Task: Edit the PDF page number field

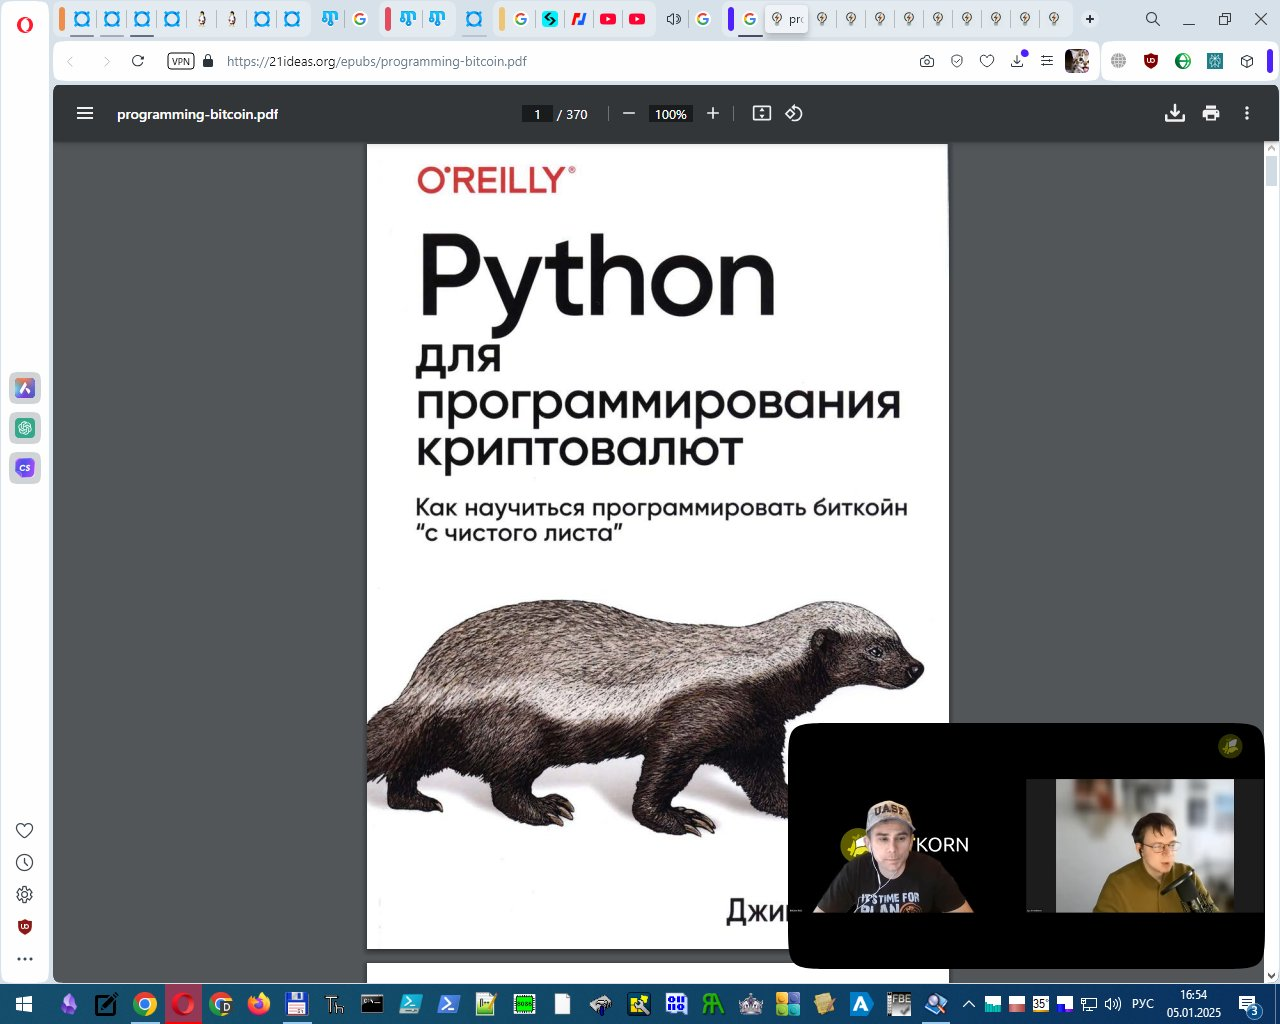Action: (537, 114)
